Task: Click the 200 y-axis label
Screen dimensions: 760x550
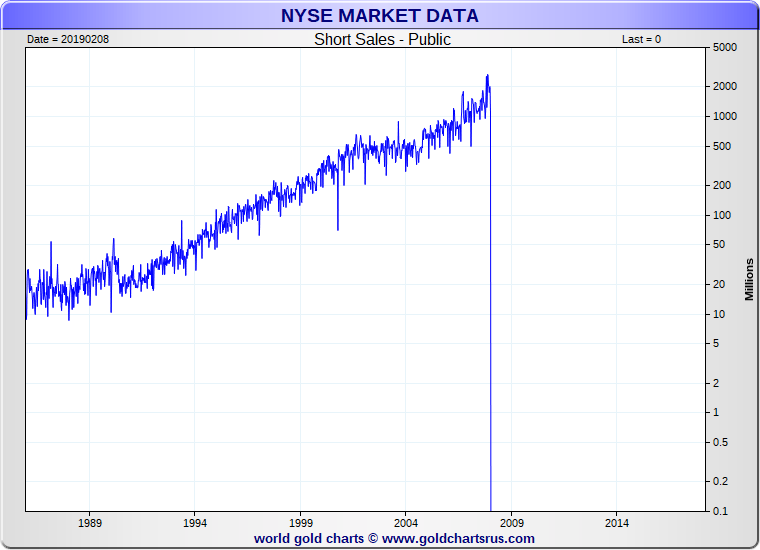Action: tap(722, 185)
